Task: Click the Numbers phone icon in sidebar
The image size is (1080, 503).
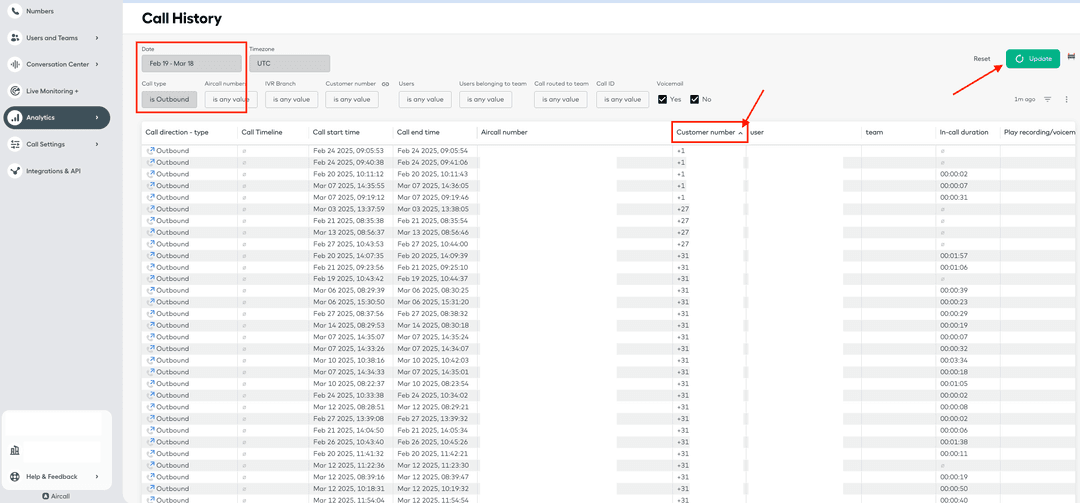Action: [x=15, y=11]
